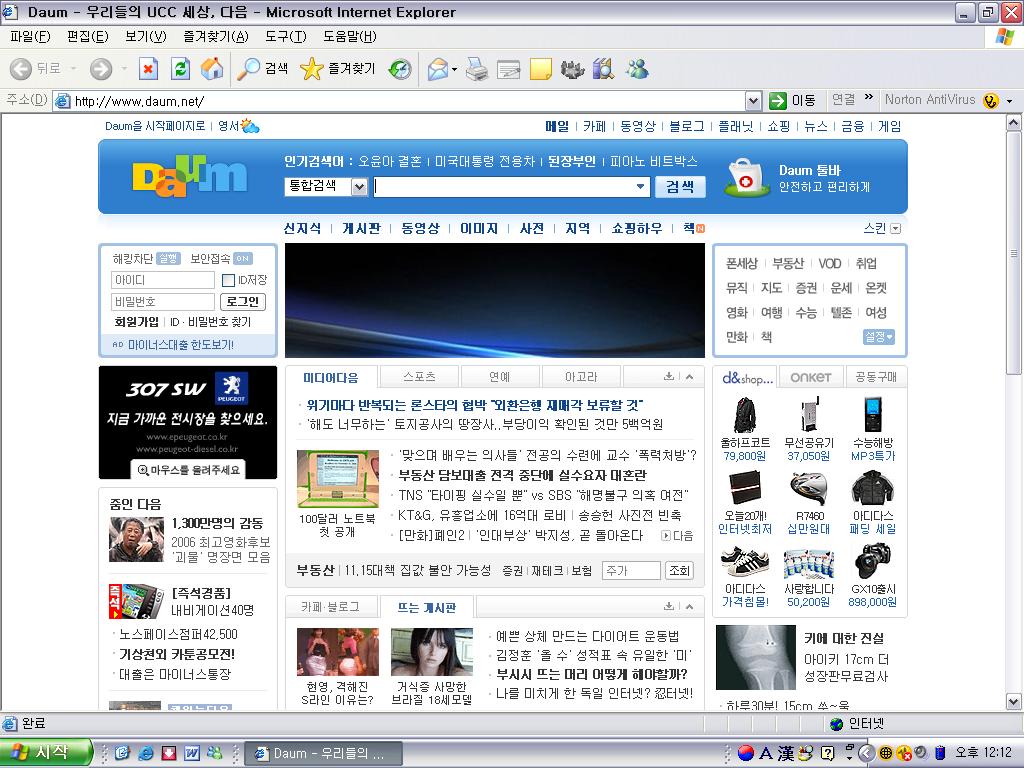The image size is (1024, 768).
Task: Check the ID저장 checkbox
Action: [229, 280]
